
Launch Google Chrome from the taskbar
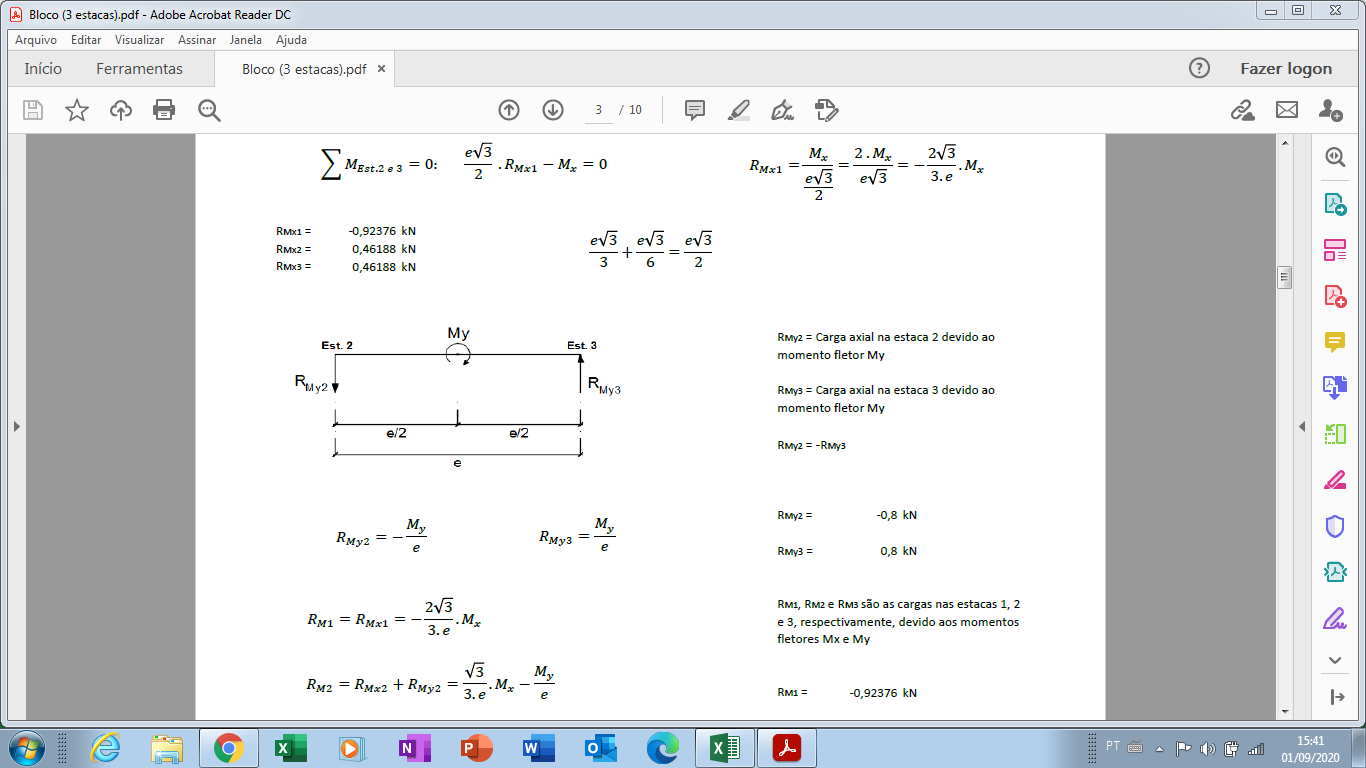tap(229, 748)
